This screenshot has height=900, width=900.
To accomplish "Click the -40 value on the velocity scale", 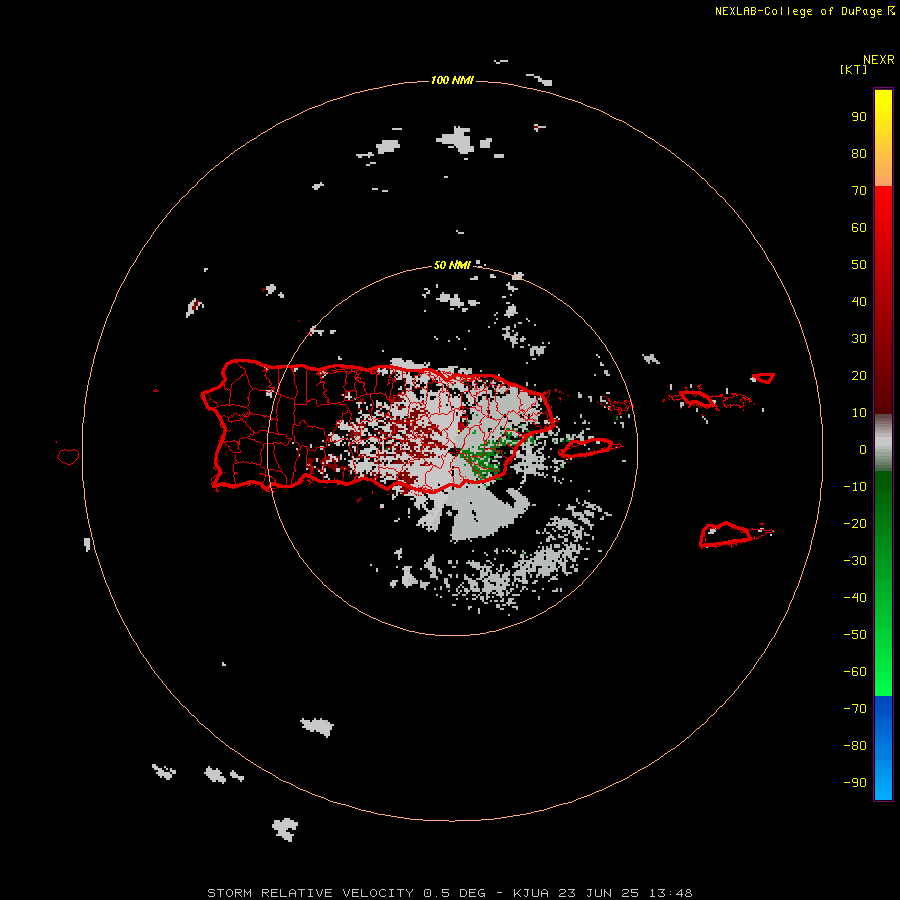I will point(855,598).
